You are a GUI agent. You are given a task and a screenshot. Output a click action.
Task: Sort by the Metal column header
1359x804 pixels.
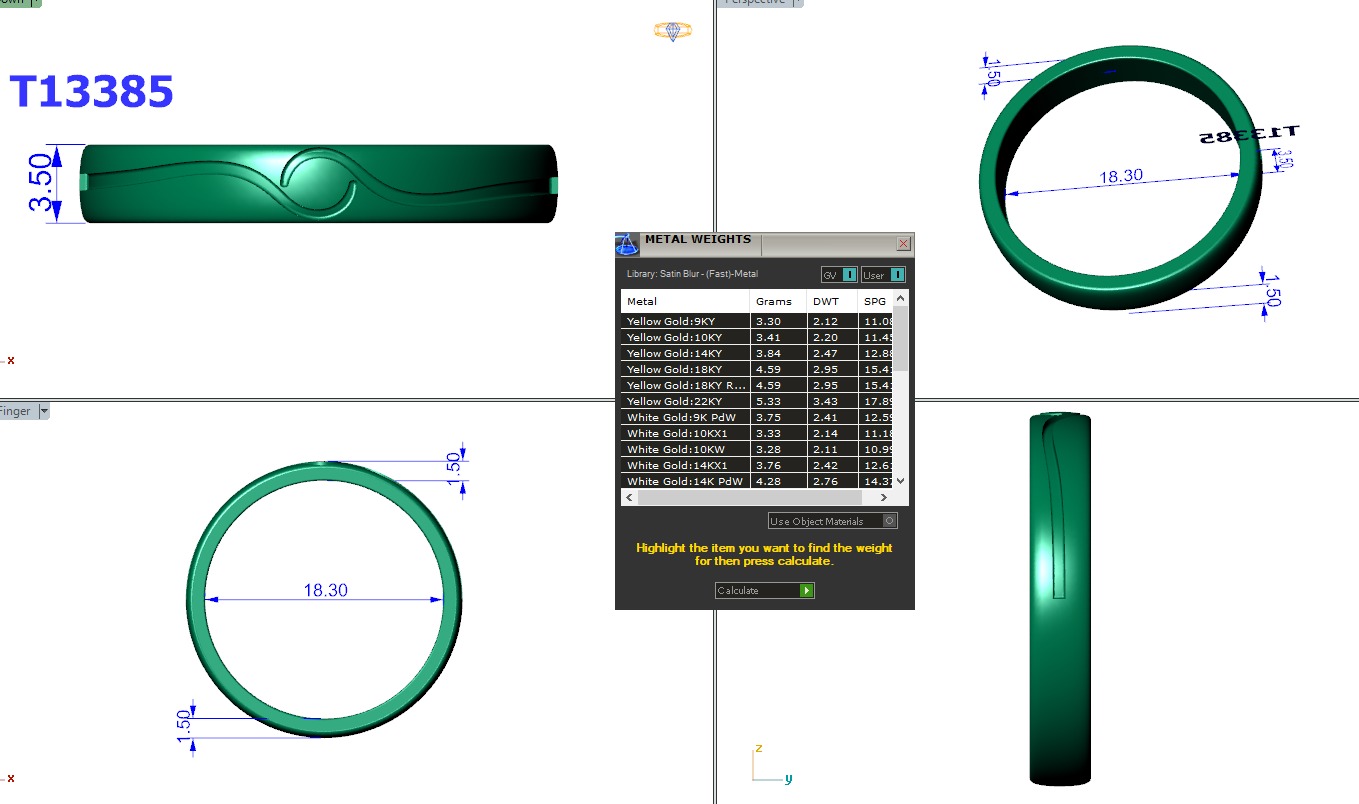[x=685, y=301]
